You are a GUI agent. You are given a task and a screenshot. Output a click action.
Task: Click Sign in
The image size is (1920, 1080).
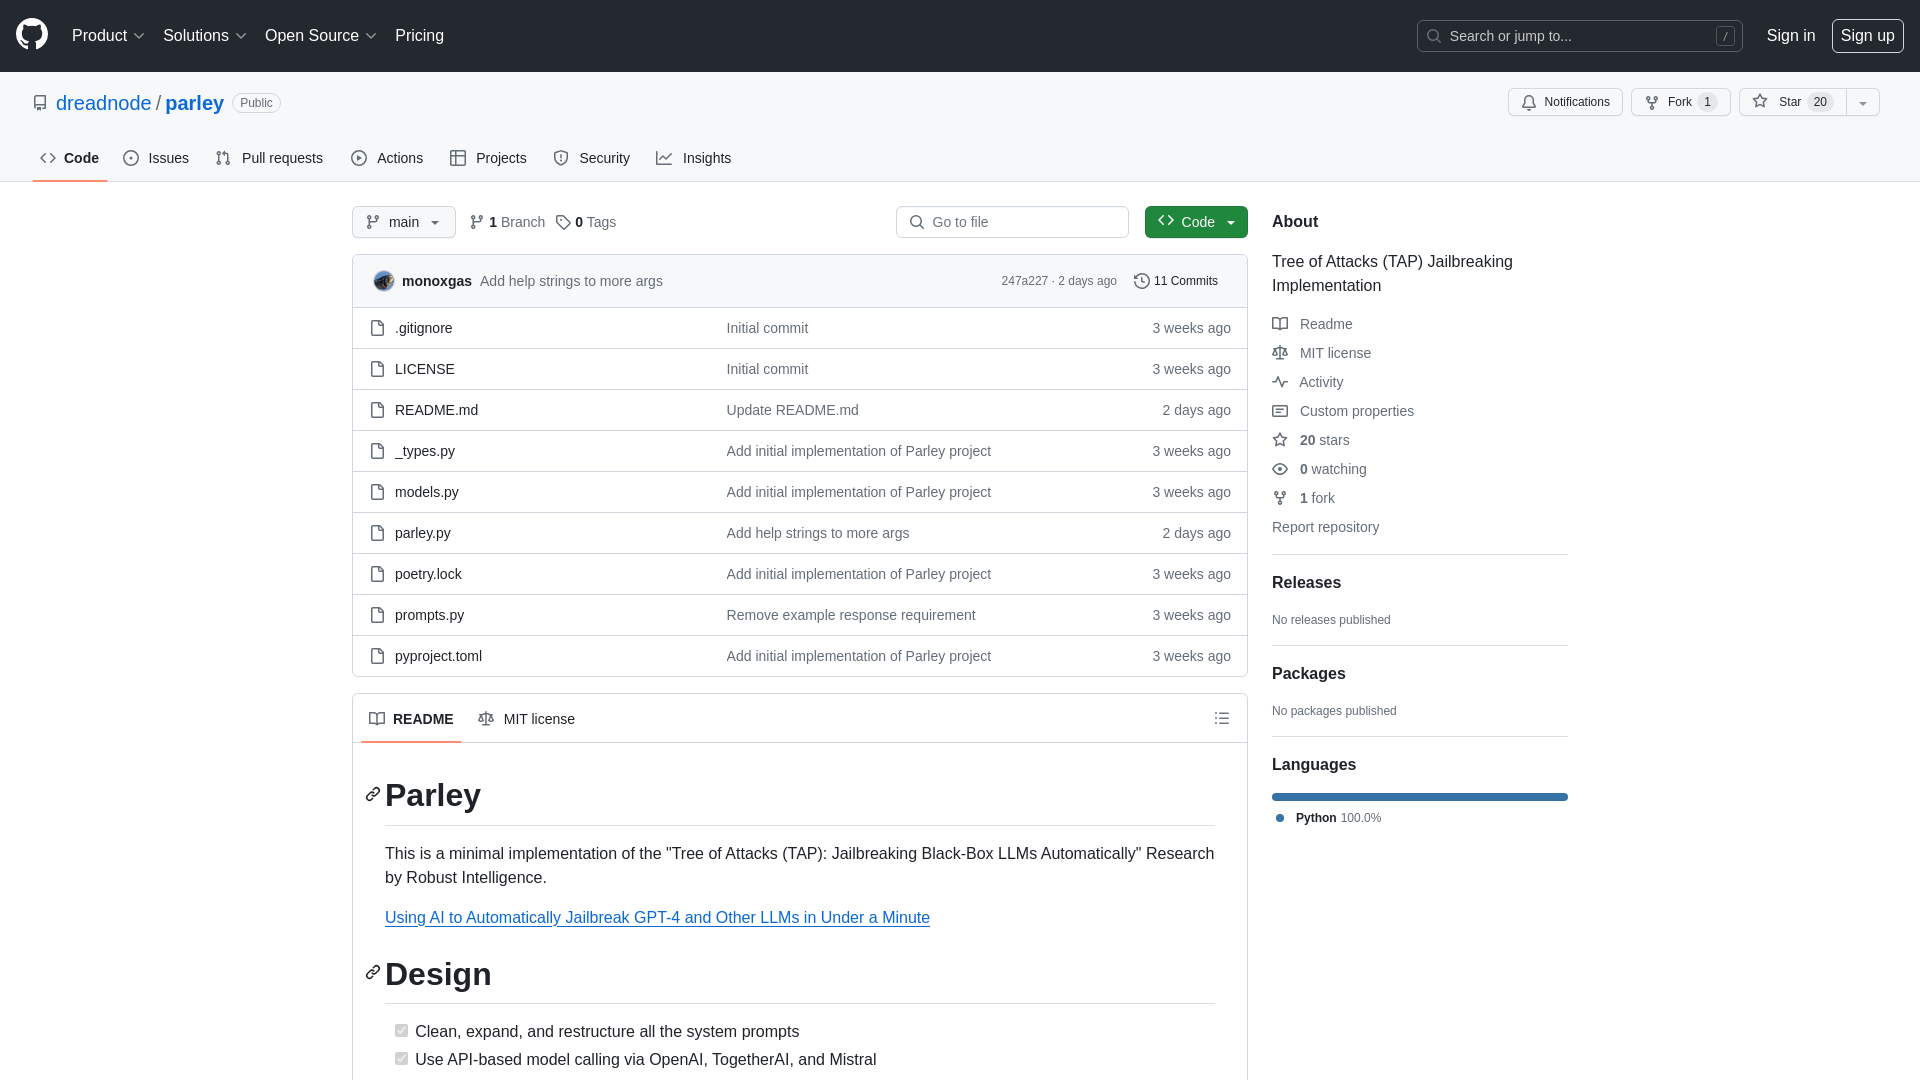pyautogui.click(x=1790, y=36)
